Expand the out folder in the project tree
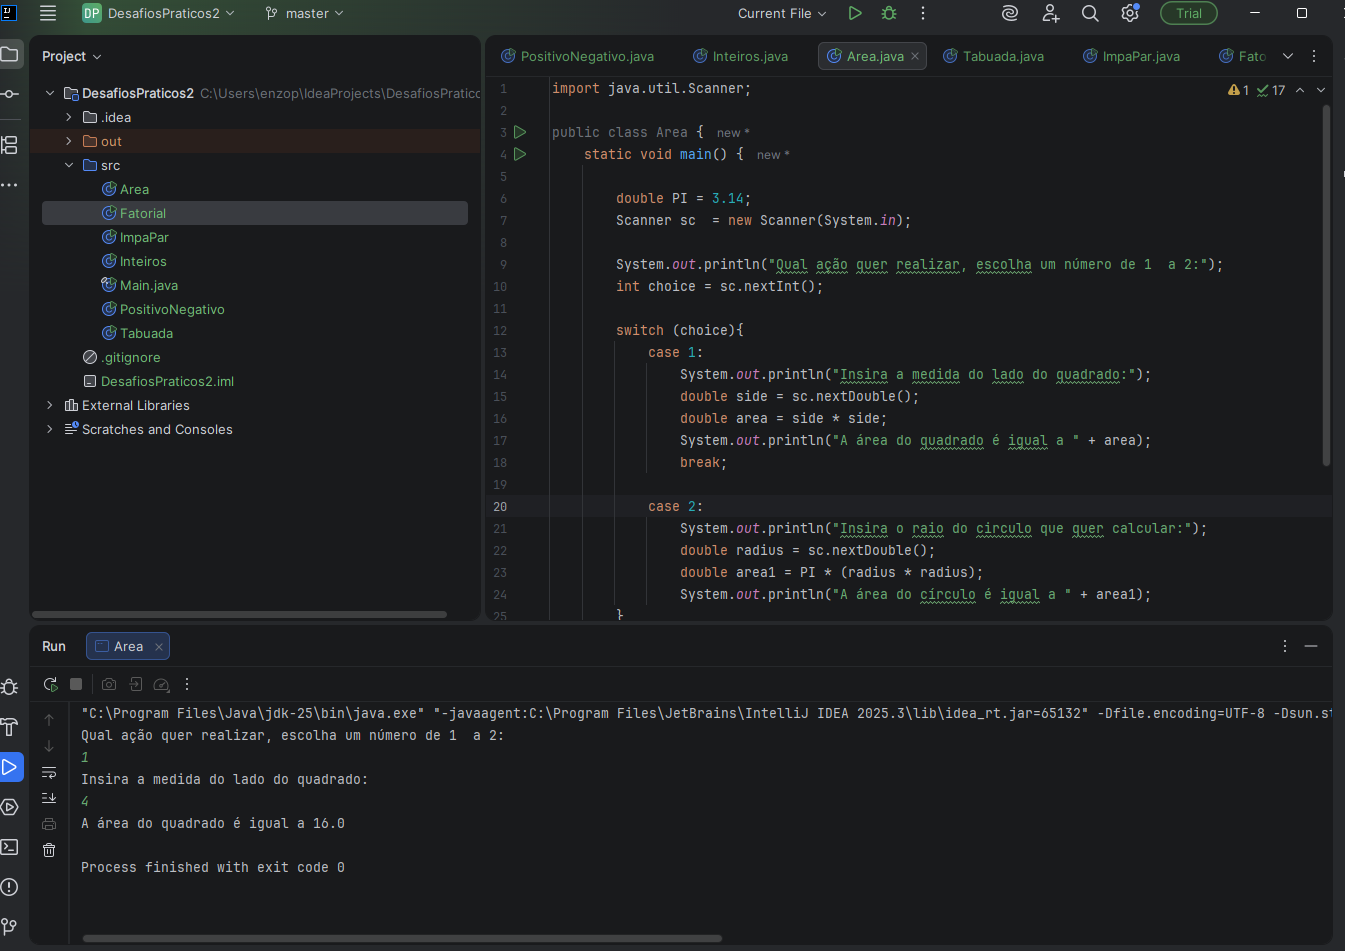Image resolution: width=1345 pixels, height=951 pixels. pyautogui.click(x=69, y=141)
